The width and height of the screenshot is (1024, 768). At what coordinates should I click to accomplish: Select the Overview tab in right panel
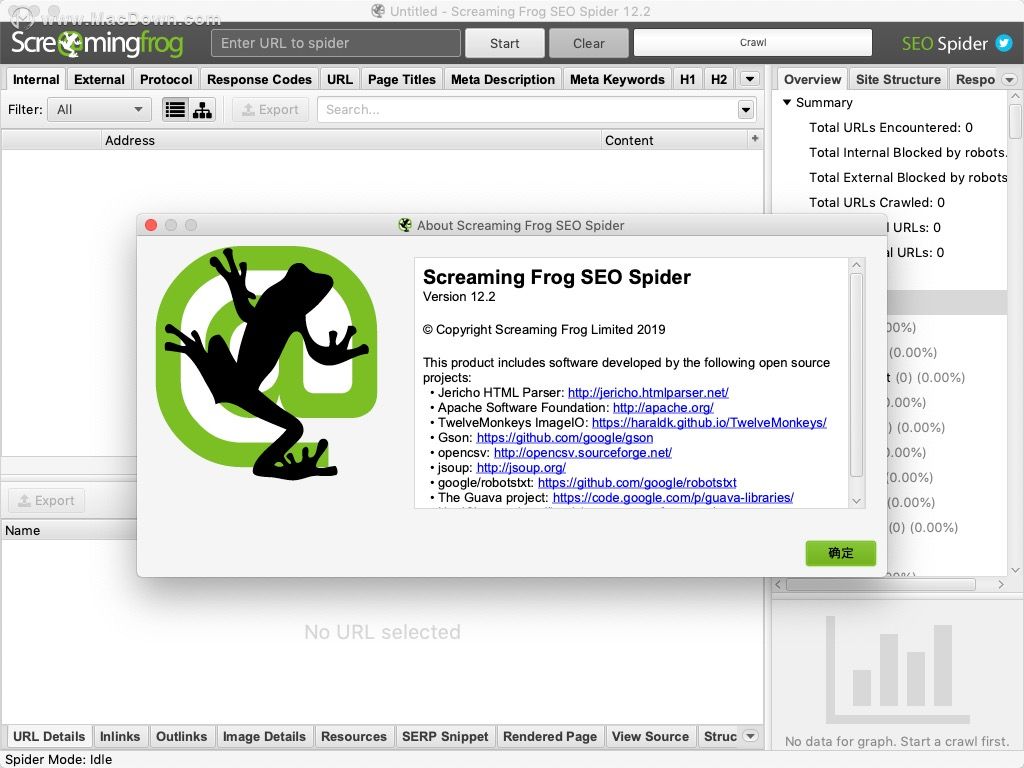pyautogui.click(x=812, y=80)
